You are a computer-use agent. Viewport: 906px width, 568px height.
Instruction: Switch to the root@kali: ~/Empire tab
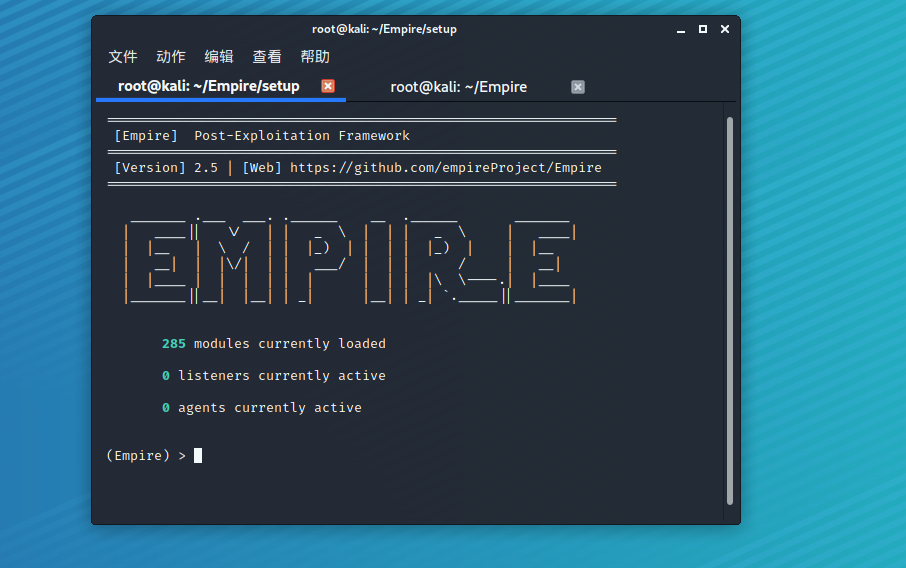[x=458, y=87]
